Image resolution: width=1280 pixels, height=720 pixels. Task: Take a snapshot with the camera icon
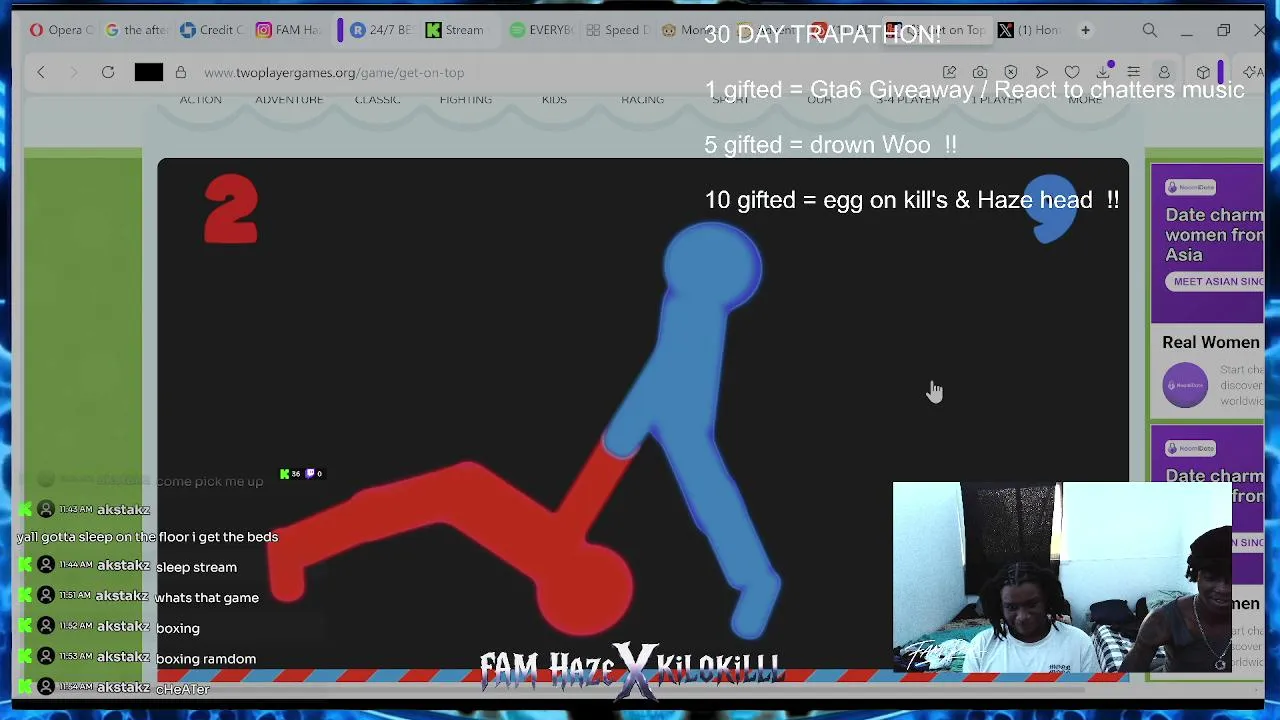(x=980, y=72)
